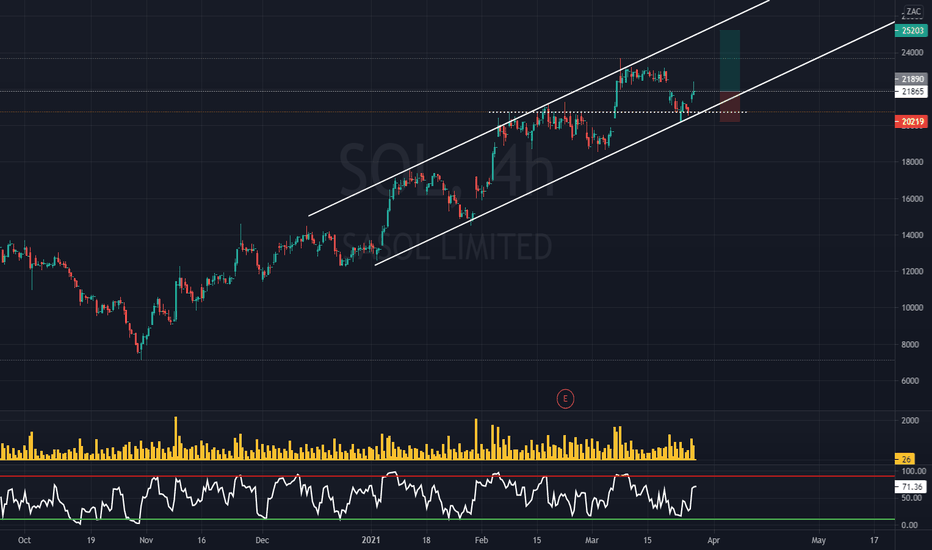Image resolution: width=932 pixels, height=550 pixels.
Task: Click the red overbought line in oscillator pane
Action: tap(447, 476)
